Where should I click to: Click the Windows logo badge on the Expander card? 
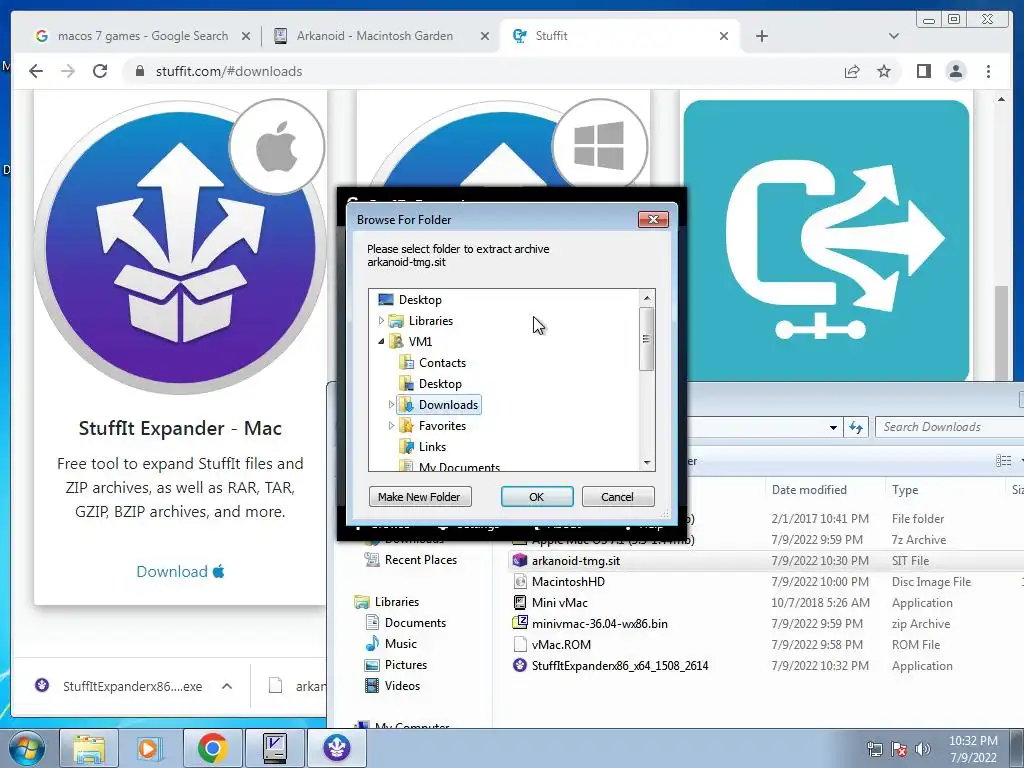(599, 147)
